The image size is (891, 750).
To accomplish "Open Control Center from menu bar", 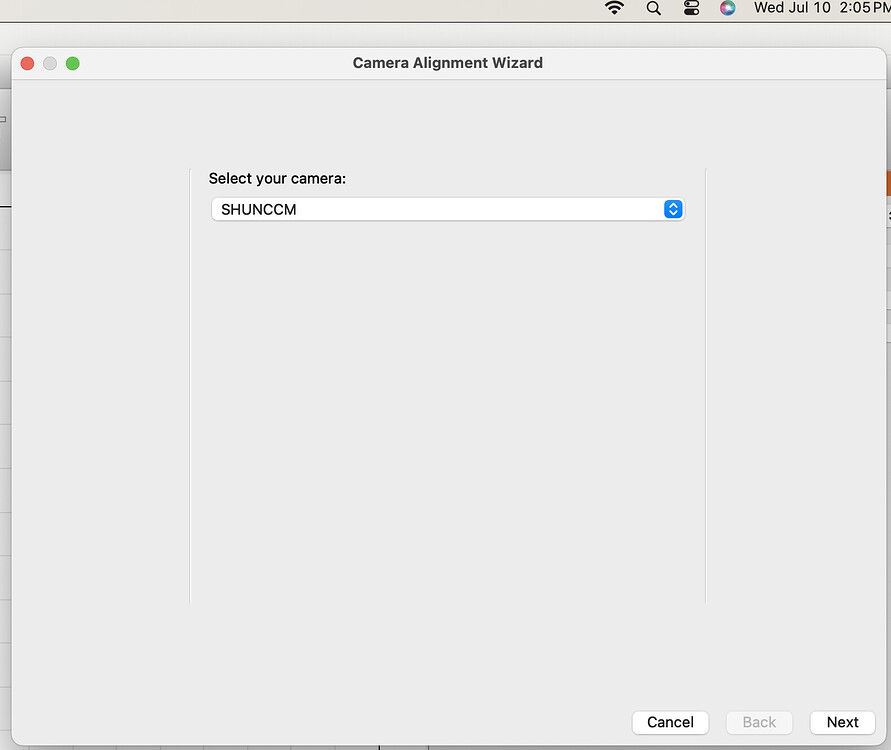I will tap(690, 9).
